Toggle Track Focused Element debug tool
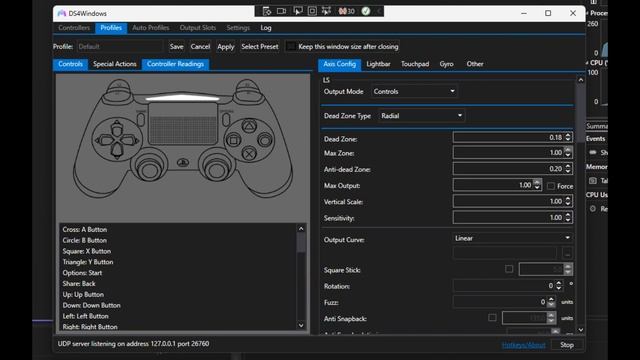The width and height of the screenshot is (640, 360). [x=326, y=11]
